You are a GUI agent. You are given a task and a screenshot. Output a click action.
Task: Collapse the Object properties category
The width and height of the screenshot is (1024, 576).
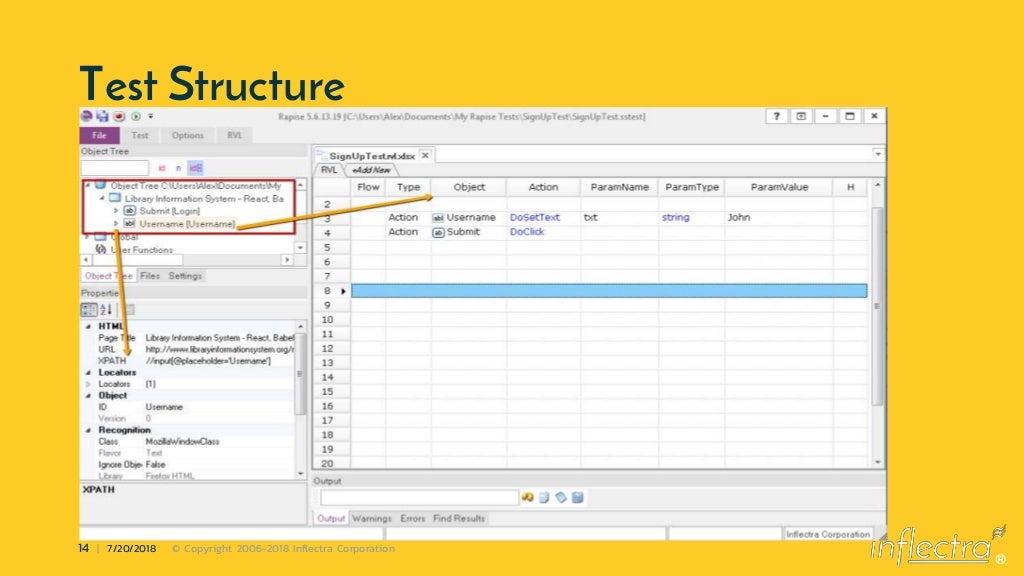click(x=88, y=395)
